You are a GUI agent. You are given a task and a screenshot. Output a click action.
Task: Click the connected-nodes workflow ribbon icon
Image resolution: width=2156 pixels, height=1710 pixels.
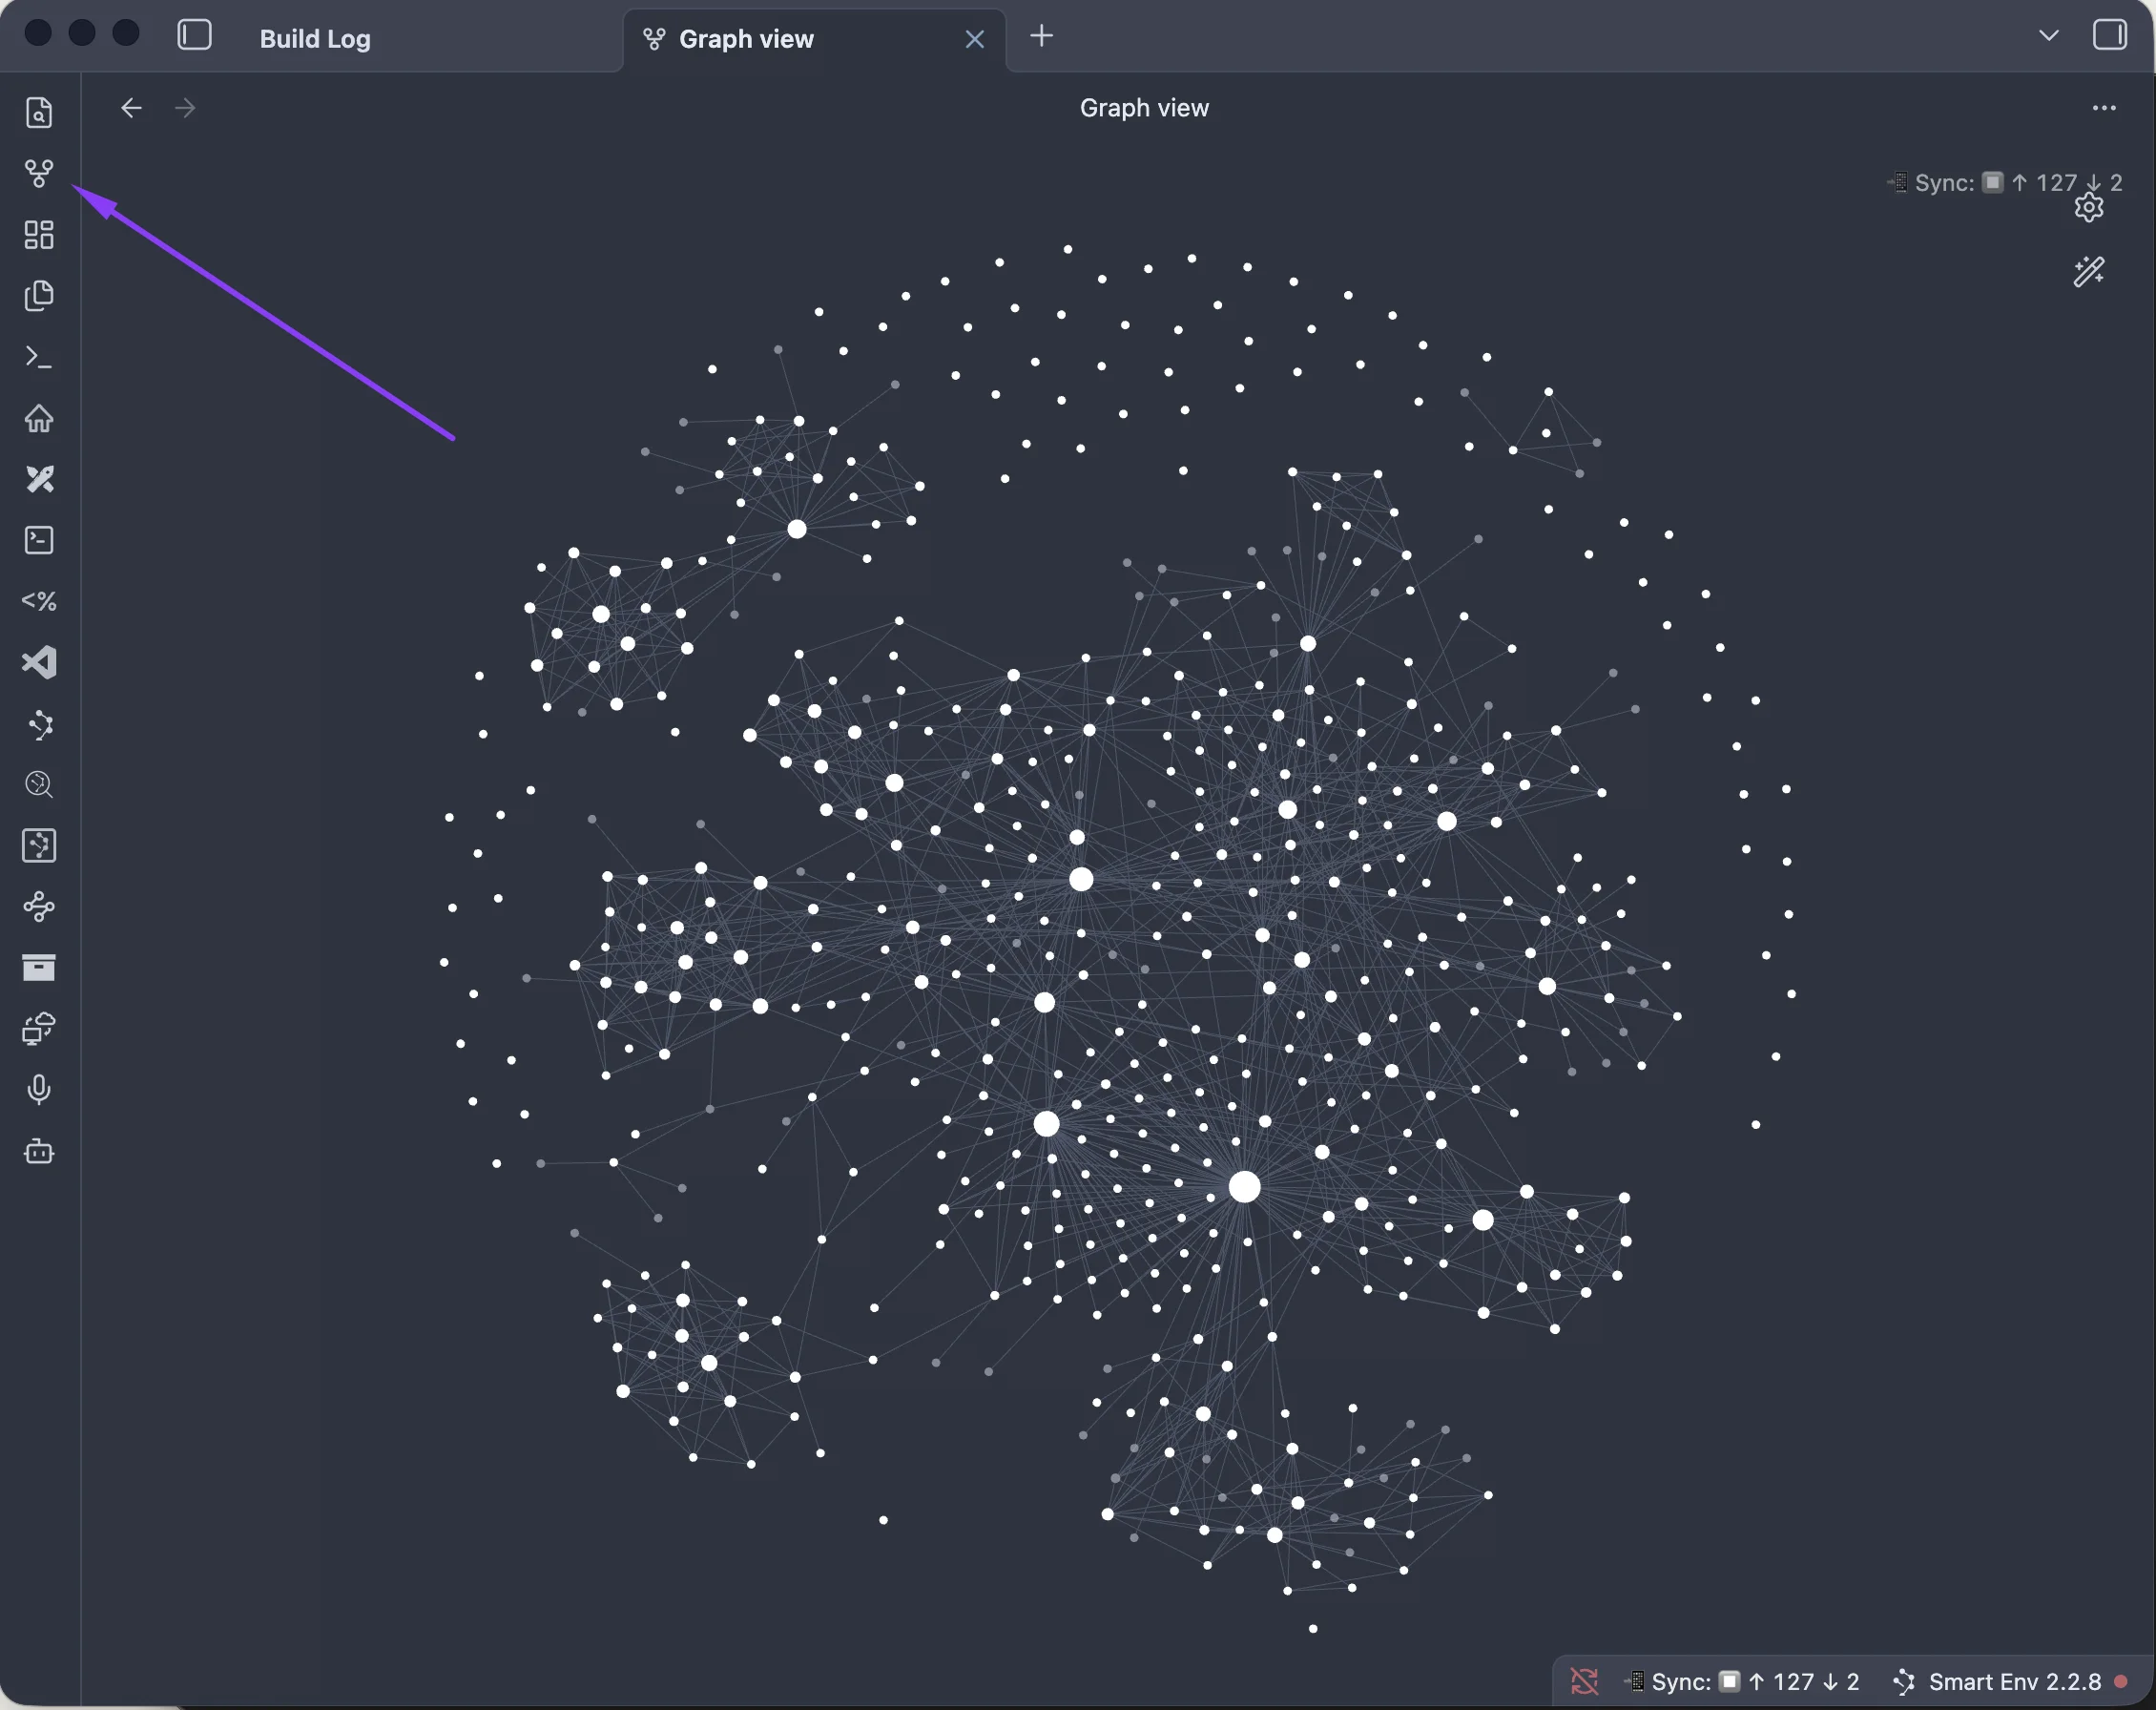39,907
